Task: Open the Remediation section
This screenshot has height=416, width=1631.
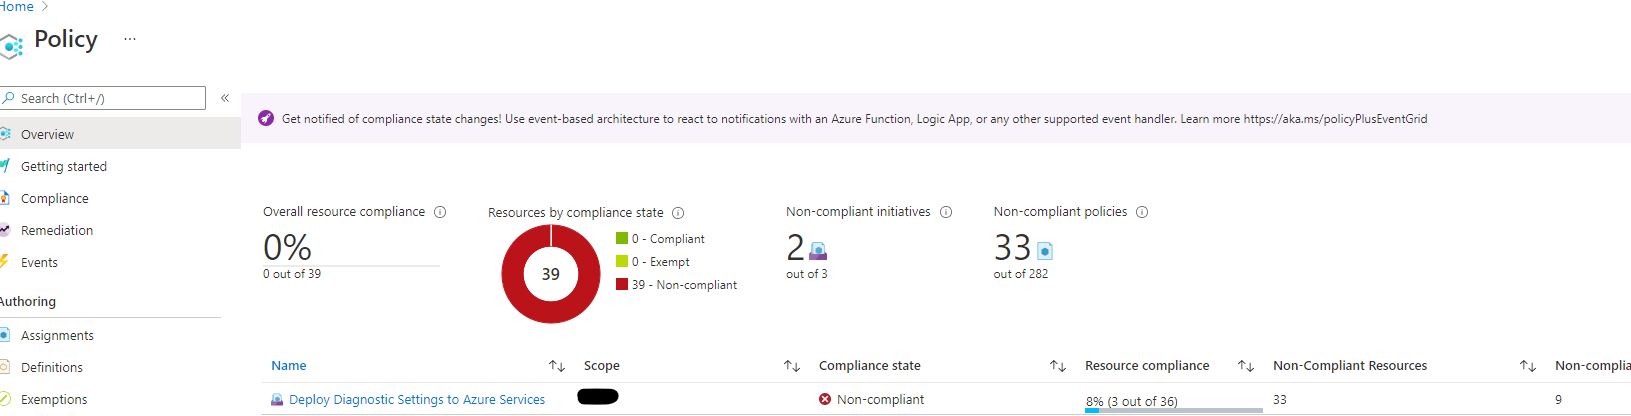Action: (57, 230)
